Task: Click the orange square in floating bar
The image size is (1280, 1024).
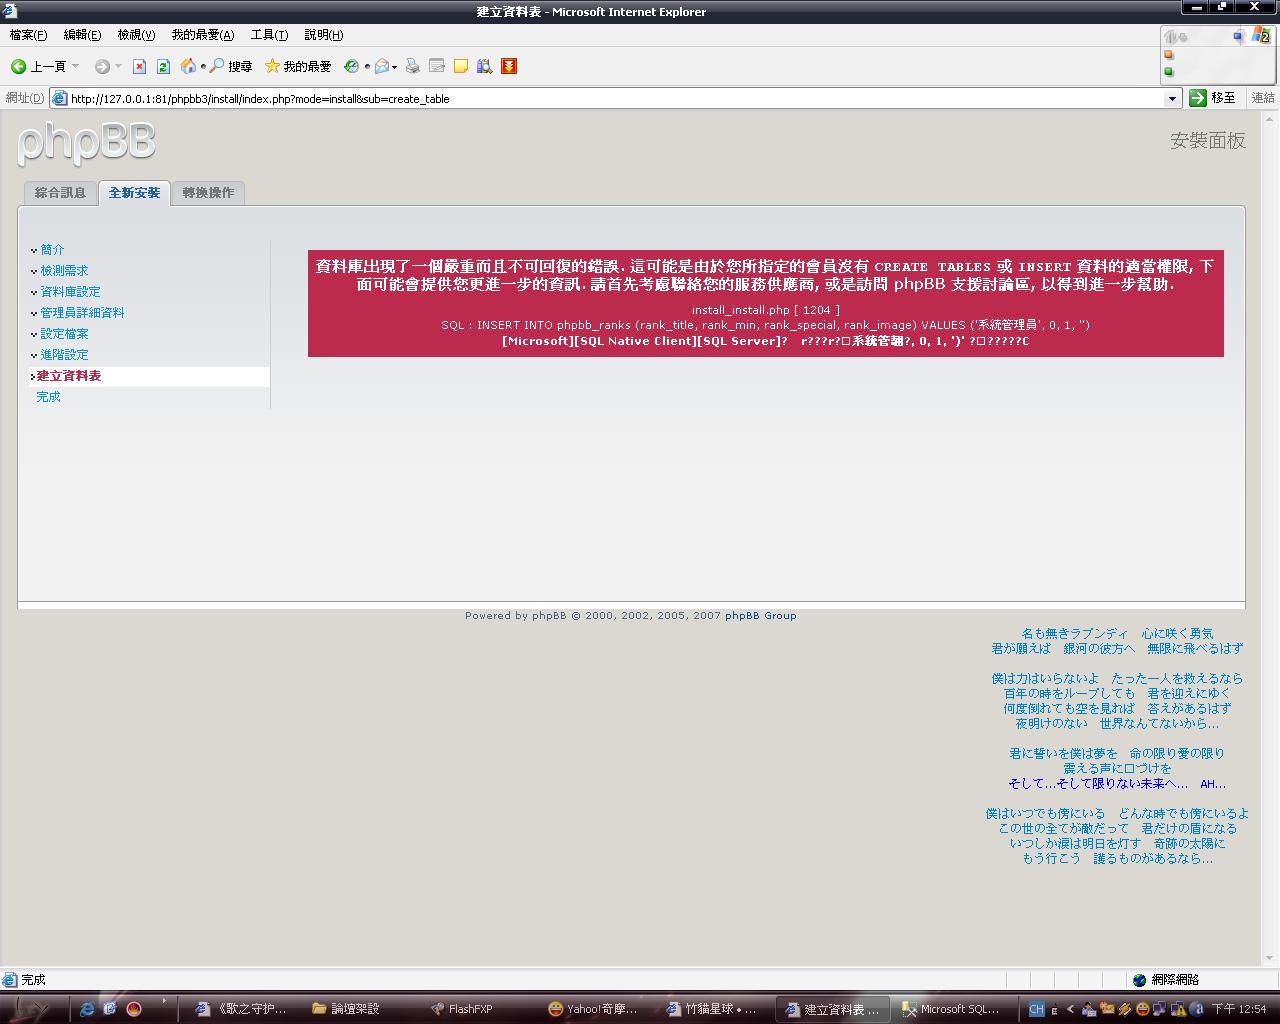Action: tap(1169, 55)
